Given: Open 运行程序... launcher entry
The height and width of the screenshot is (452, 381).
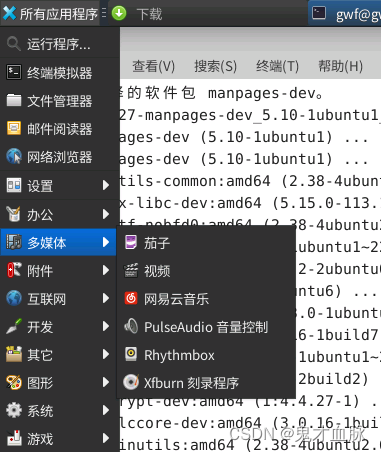Looking at the screenshot, I should click(59, 44).
